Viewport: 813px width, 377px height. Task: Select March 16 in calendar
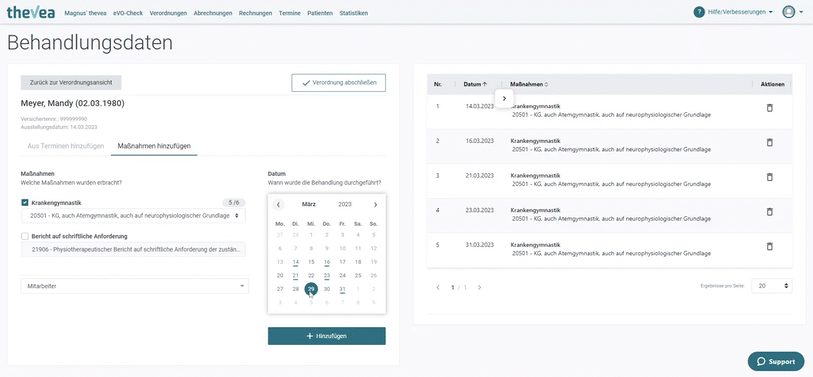[x=327, y=262]
